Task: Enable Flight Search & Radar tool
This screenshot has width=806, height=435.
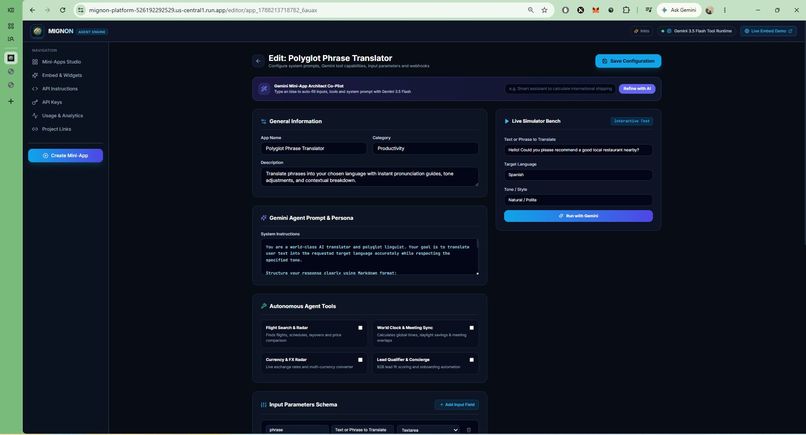Action: coord(360,328)
